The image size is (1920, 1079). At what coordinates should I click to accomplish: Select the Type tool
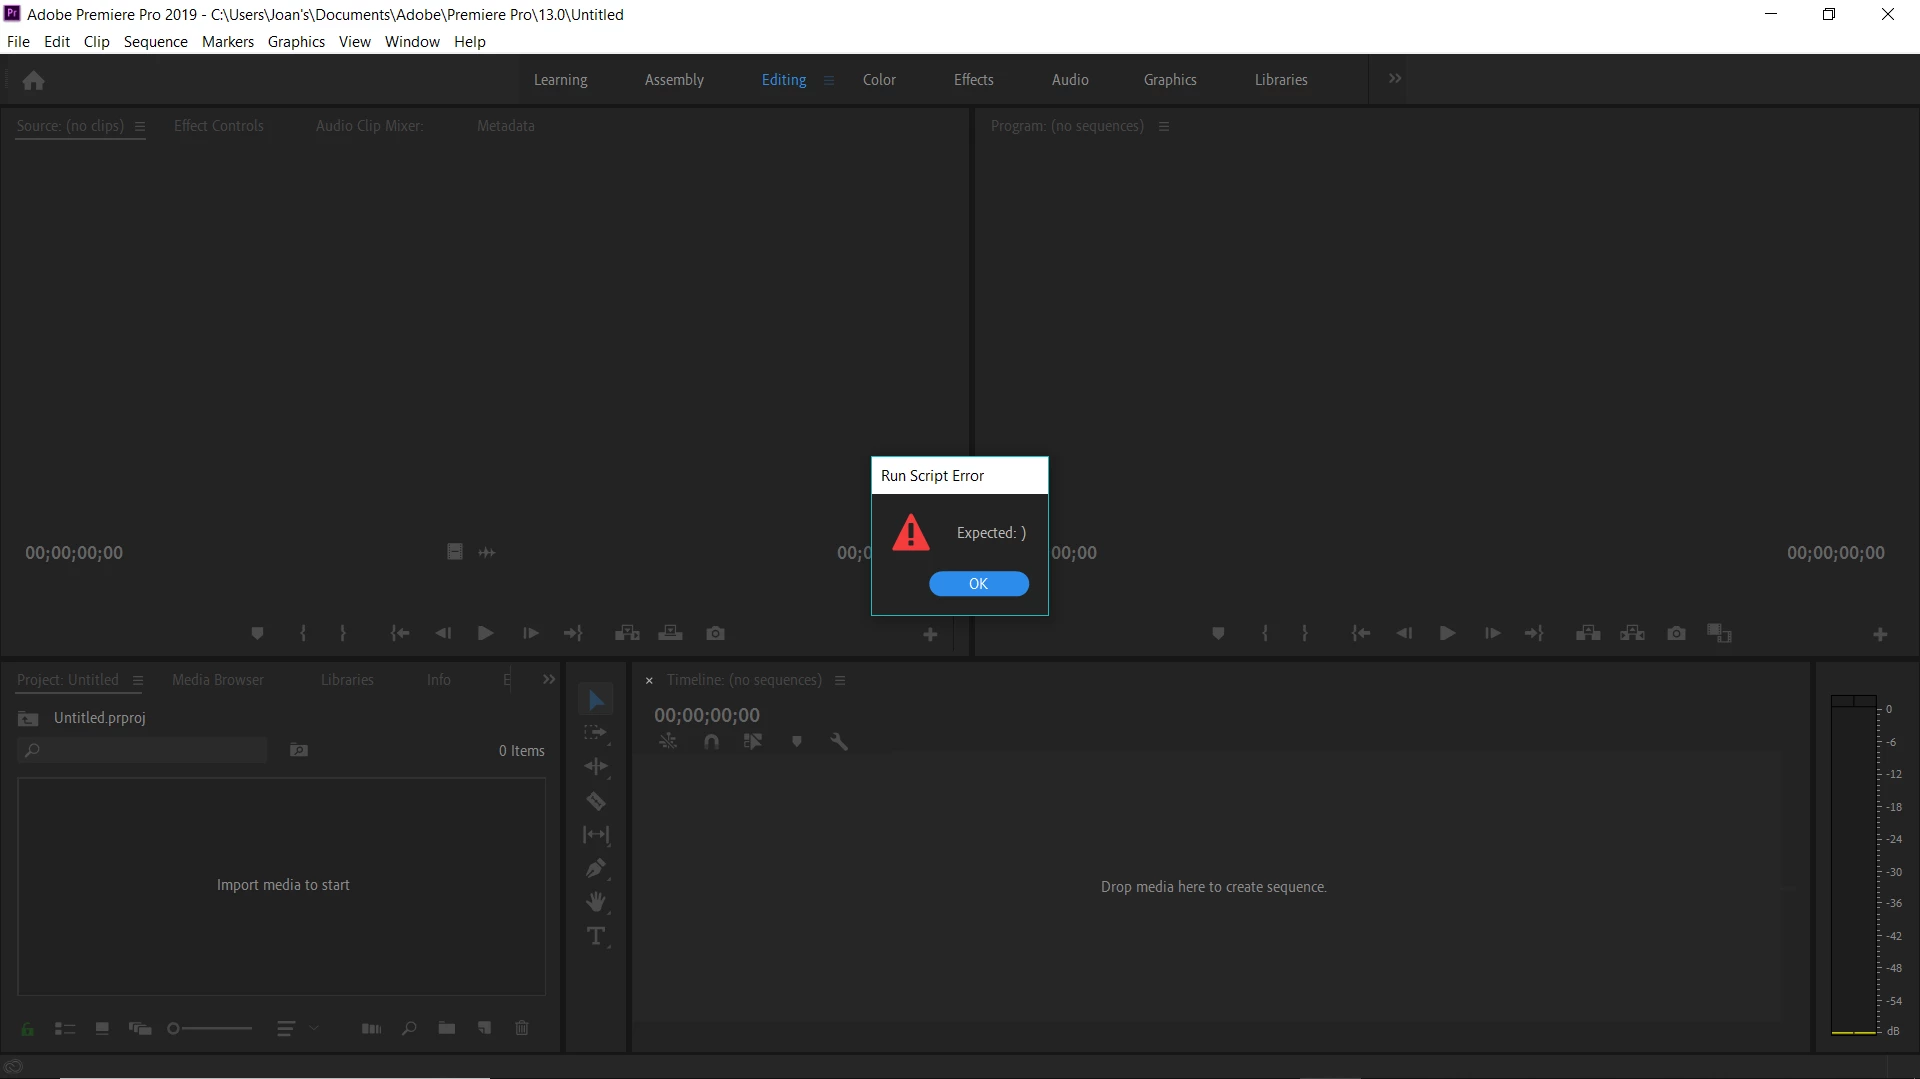click(596, 936)
